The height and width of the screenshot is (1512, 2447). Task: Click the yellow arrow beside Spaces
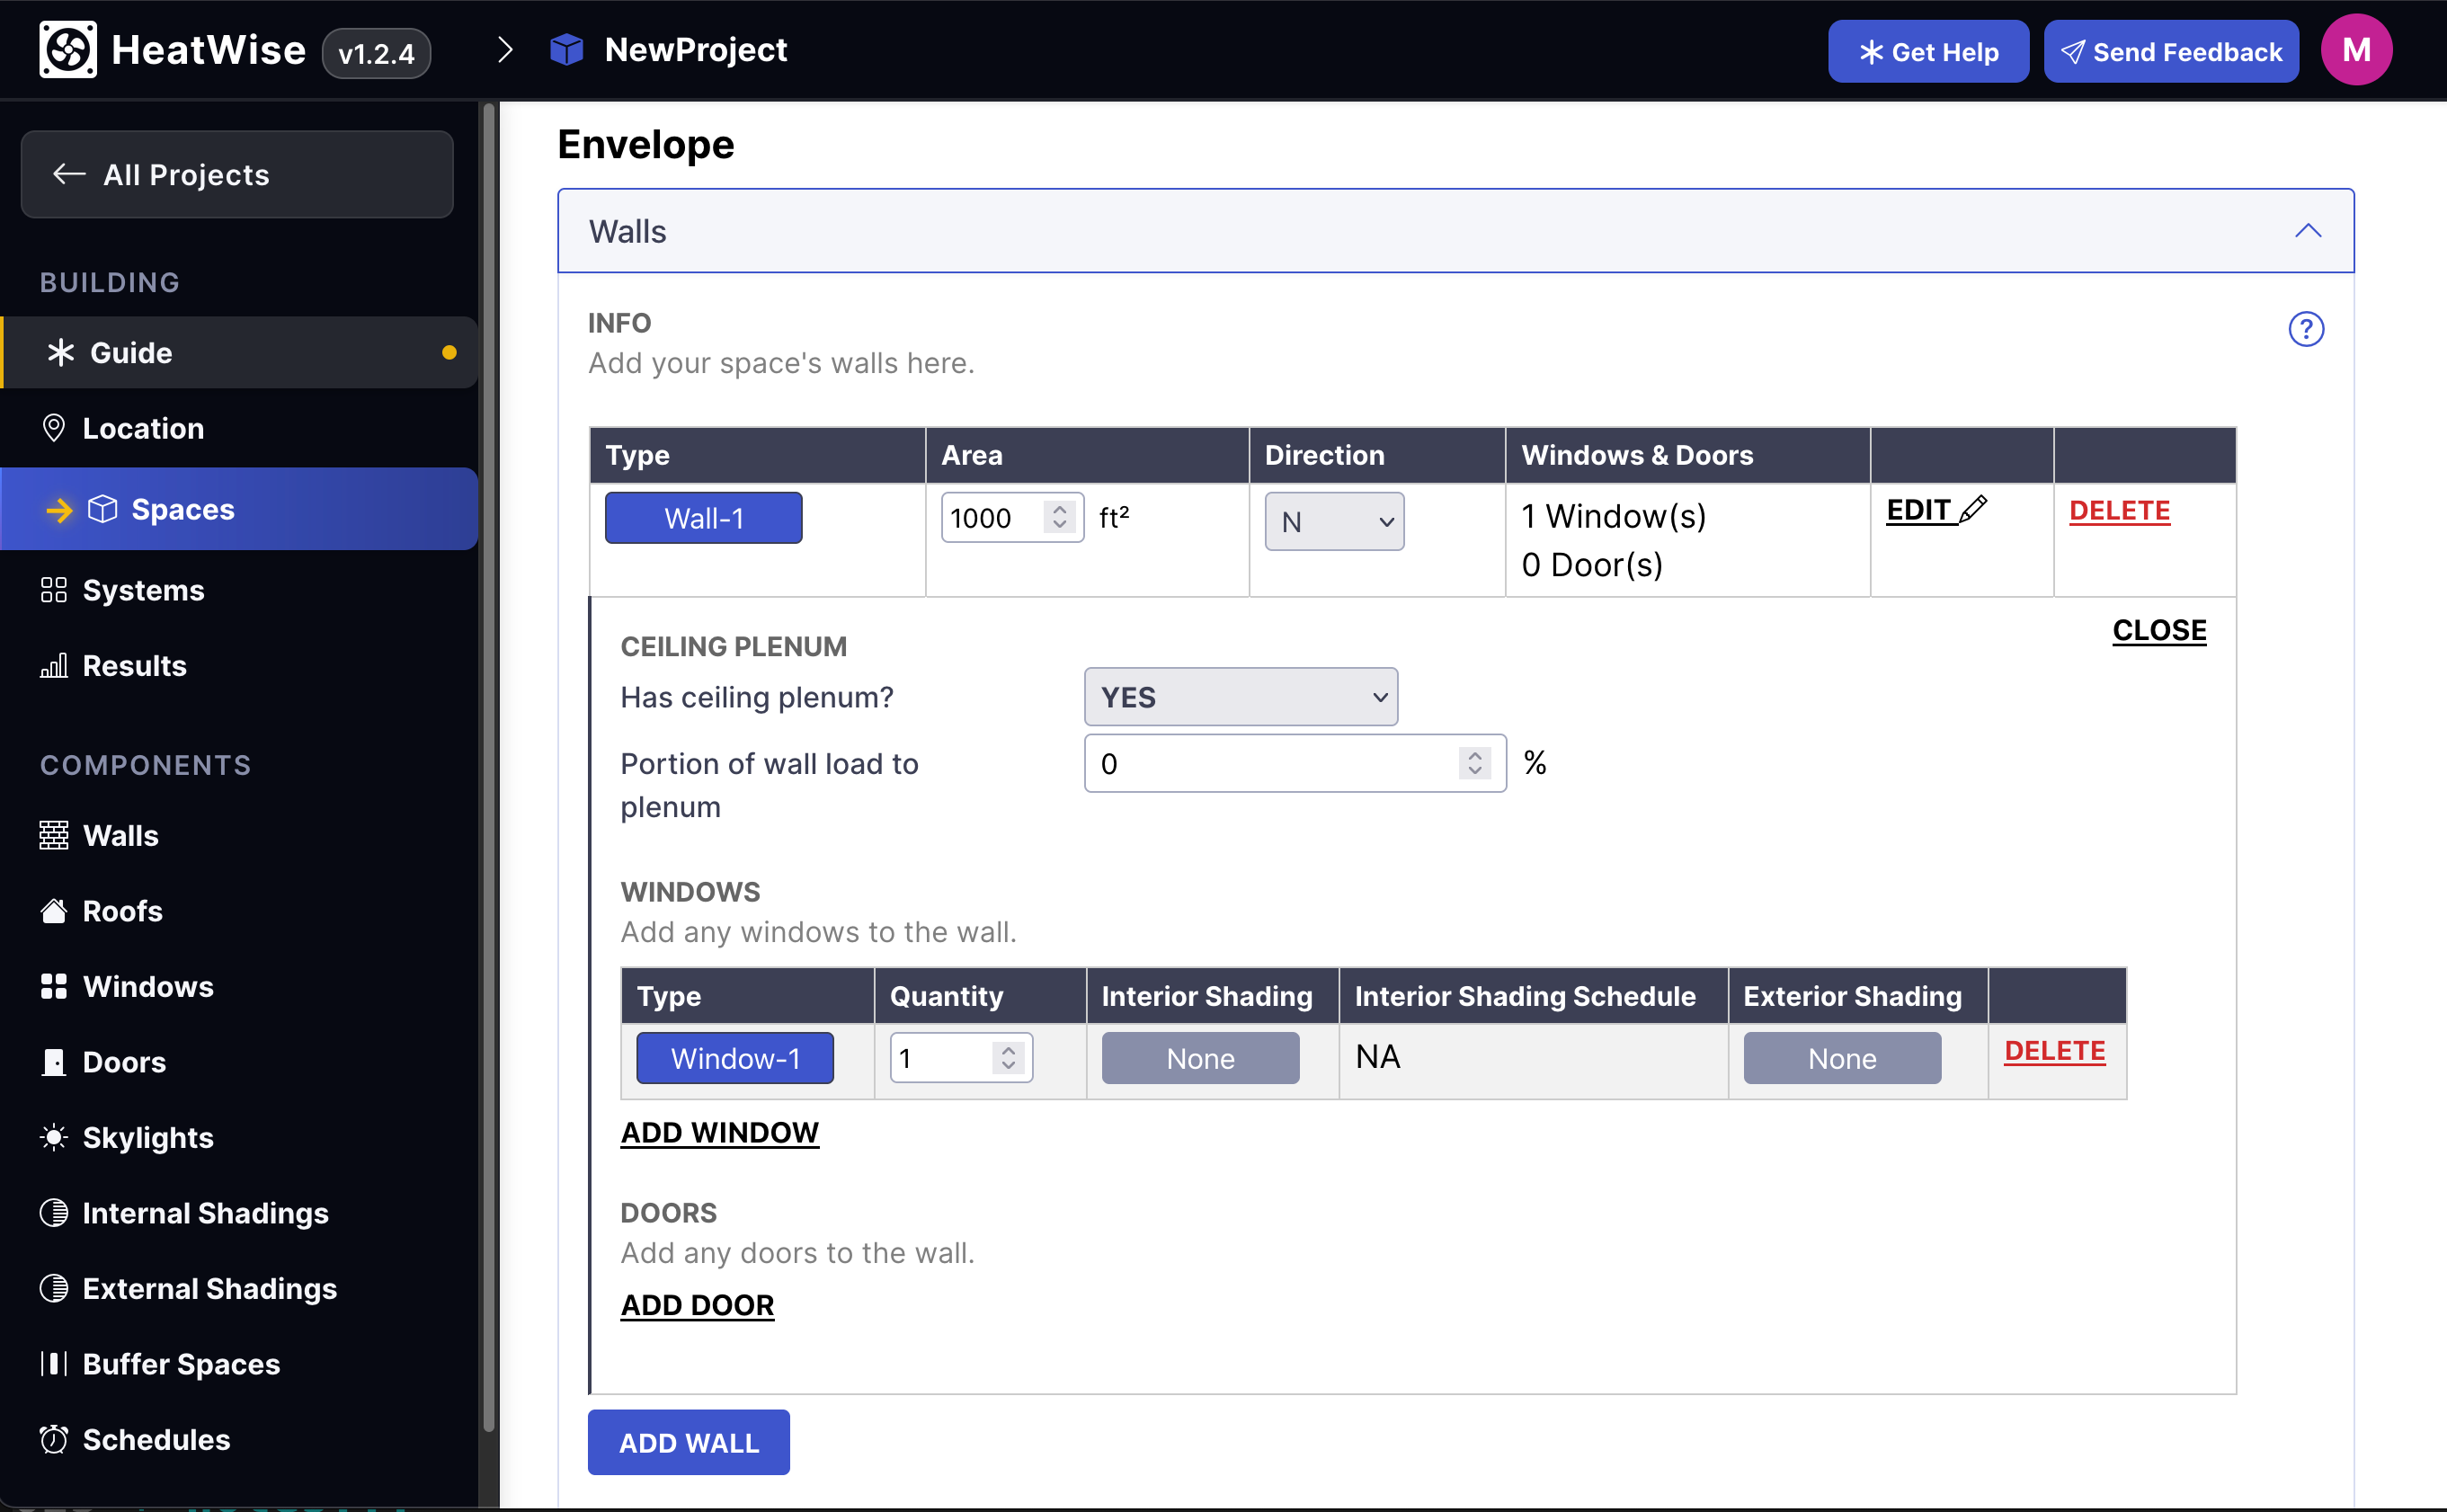coord(60,510)
